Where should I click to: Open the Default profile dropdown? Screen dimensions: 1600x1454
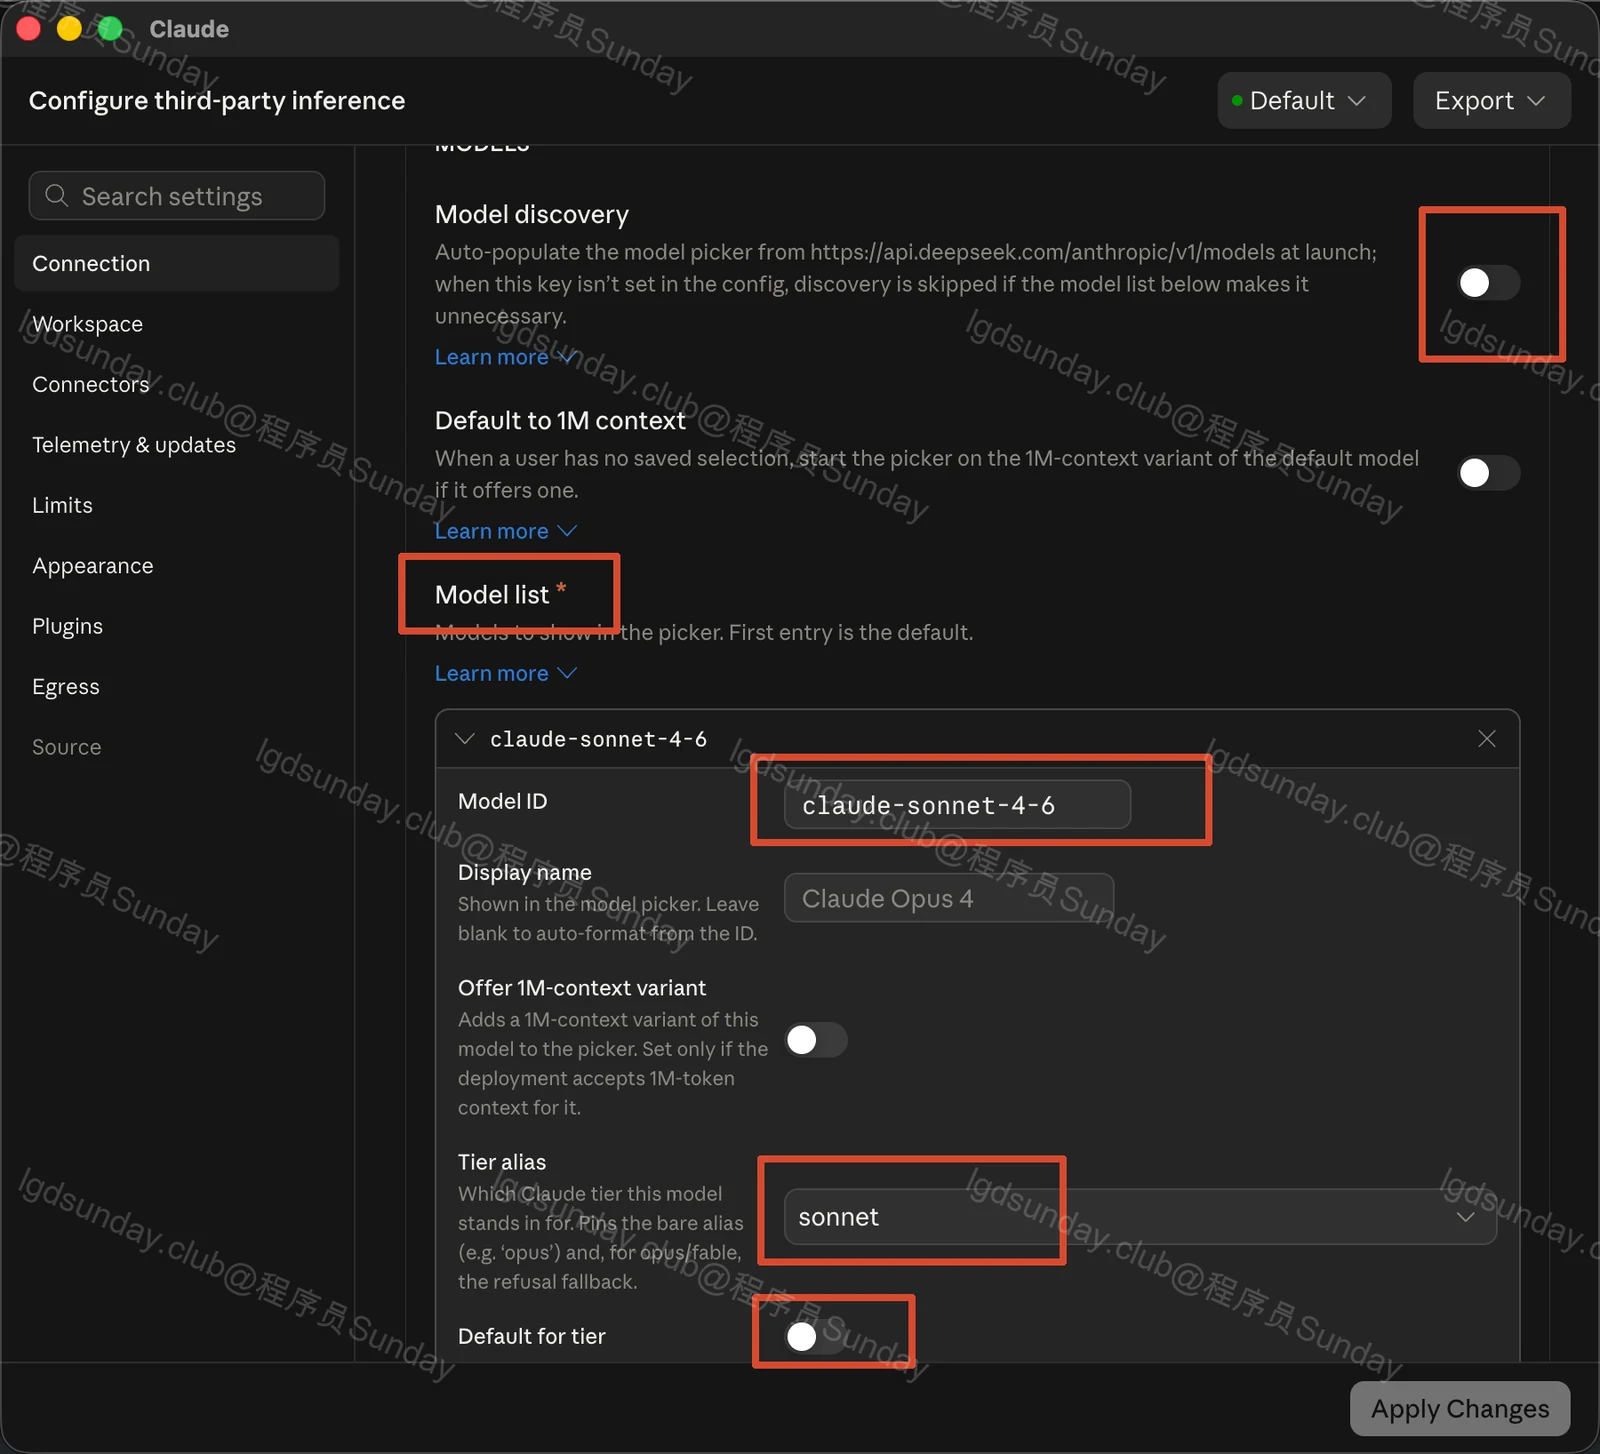[1304, 100]
